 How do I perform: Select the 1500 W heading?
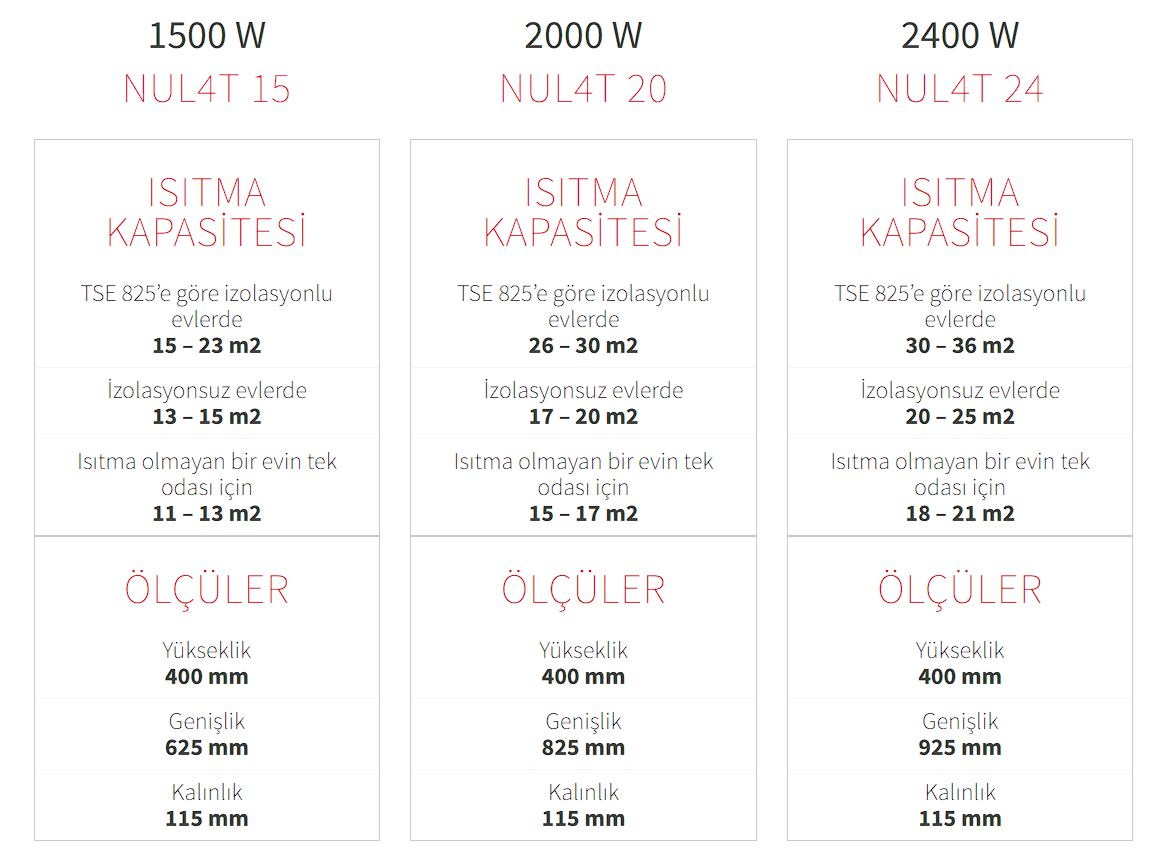[x=207, y=36]
